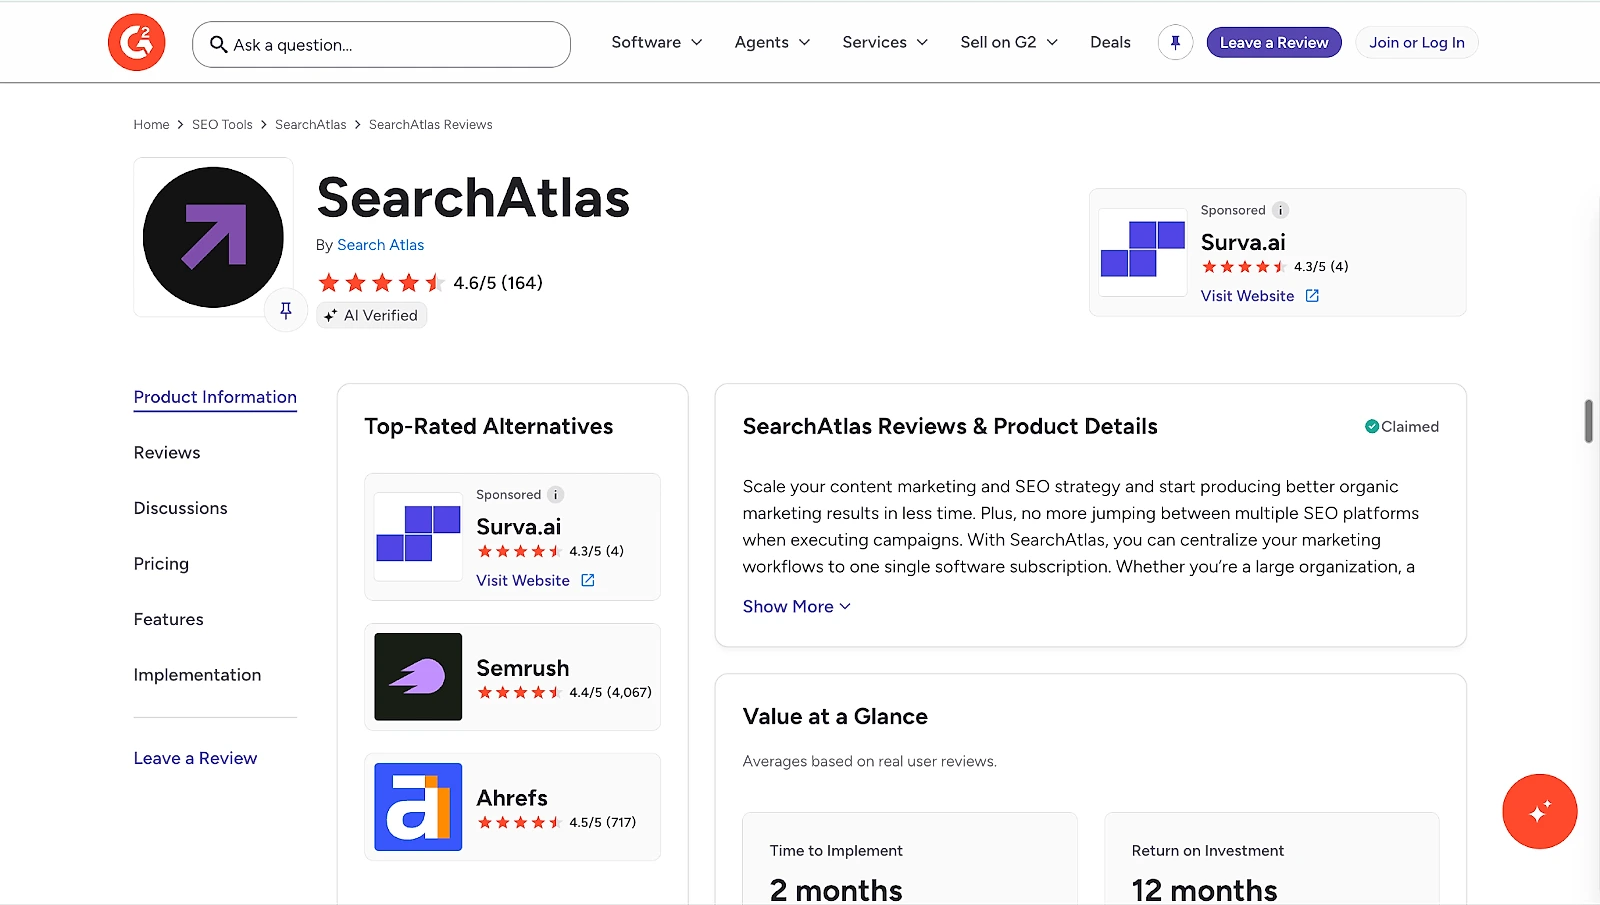
Task: Expand the Sell on G2 menu
Action: pos(1009,42)
